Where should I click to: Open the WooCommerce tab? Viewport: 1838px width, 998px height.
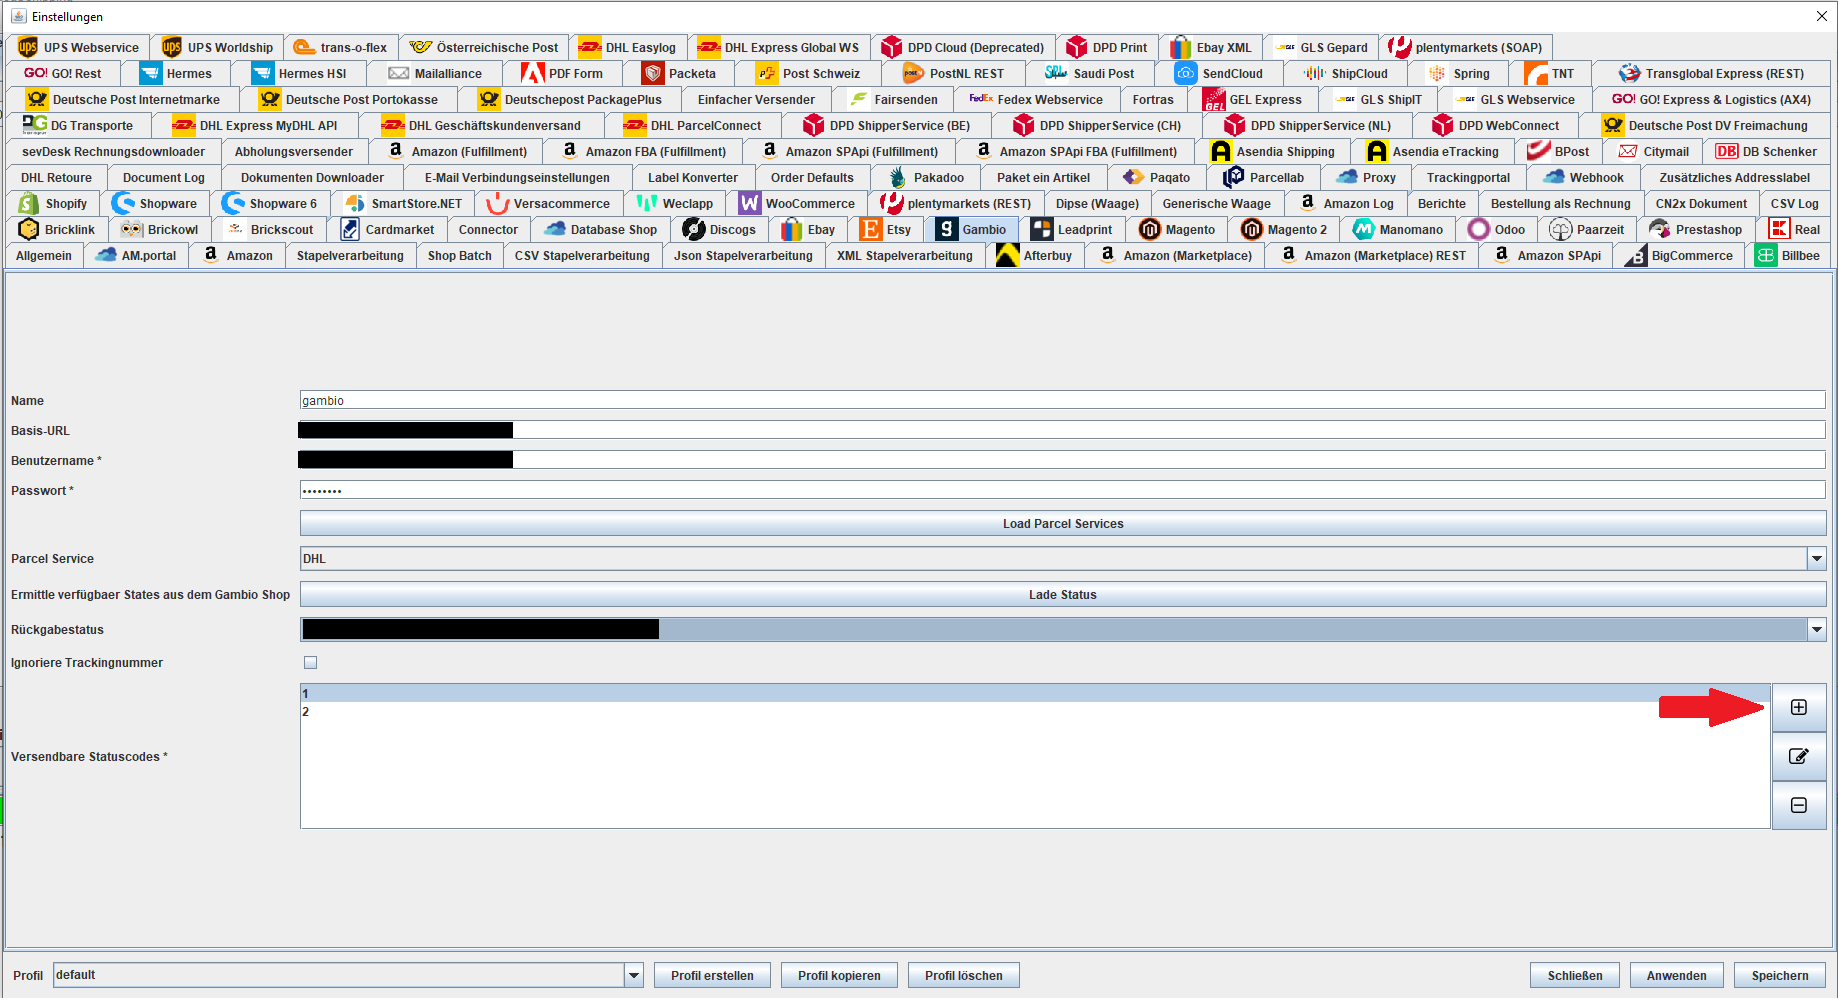798,203
